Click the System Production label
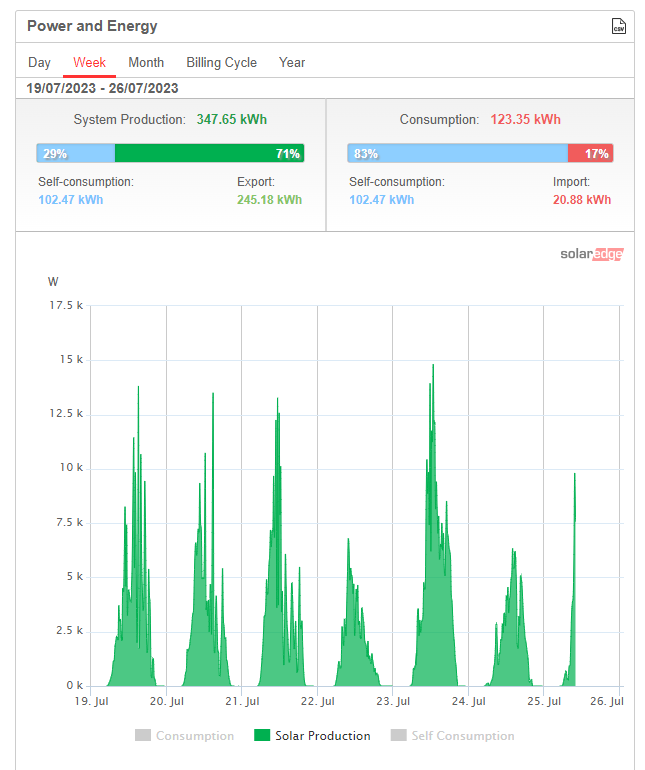Viewport: 645px width, 770px height. pyautogui.click(x=130, y=119)
